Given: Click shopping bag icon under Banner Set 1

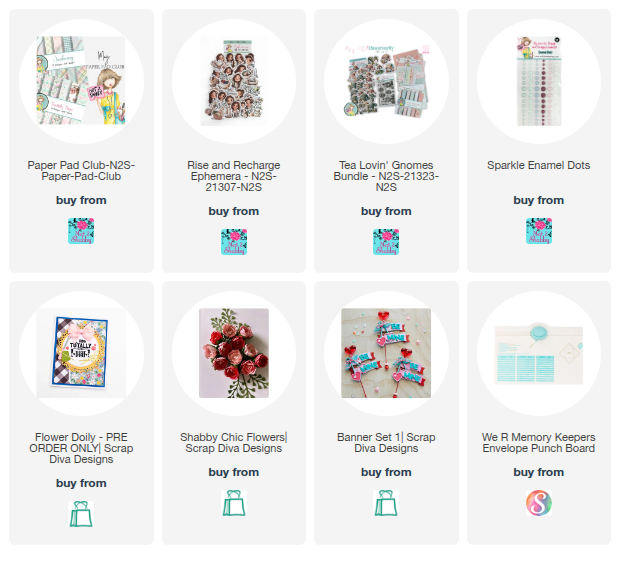Looking at the screenshot, I should [x=386, y=503].
